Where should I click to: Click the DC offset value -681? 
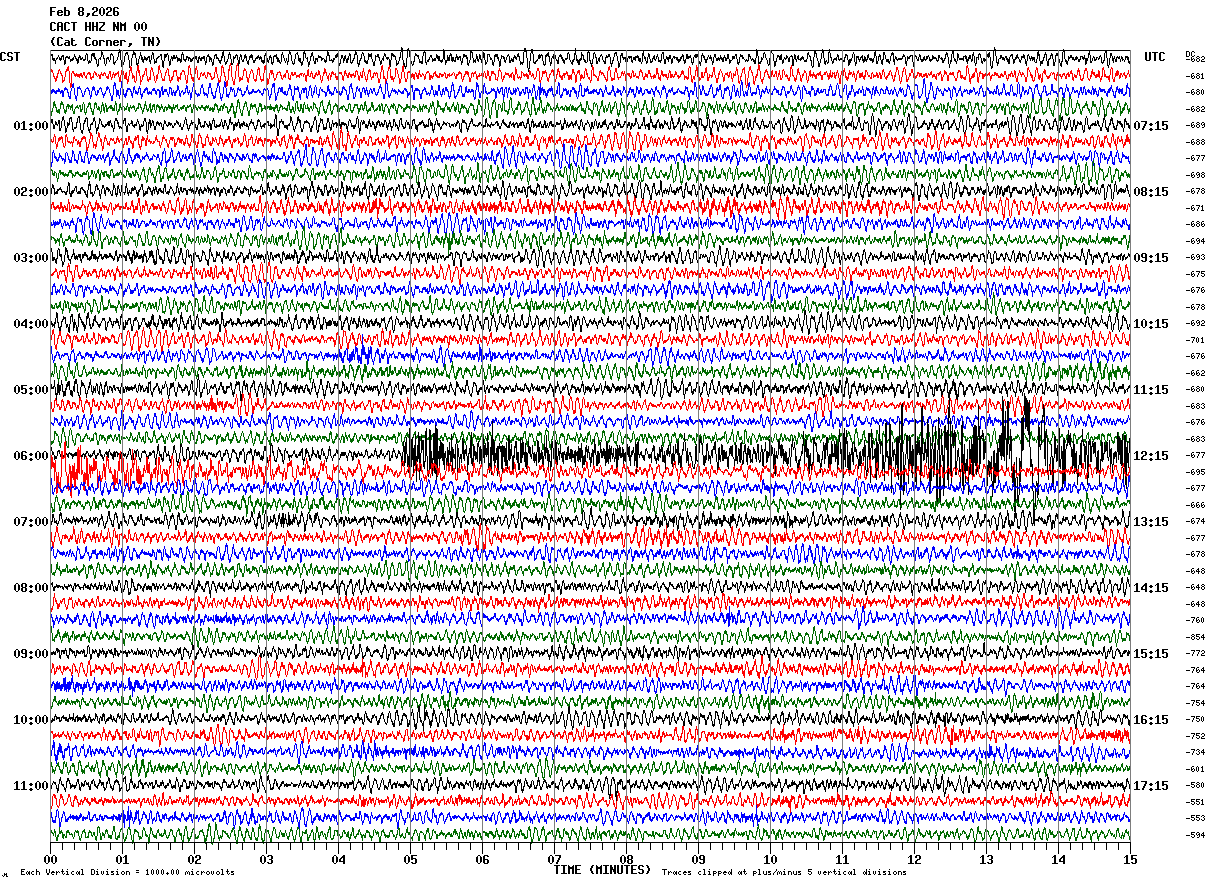(1195, 76)
